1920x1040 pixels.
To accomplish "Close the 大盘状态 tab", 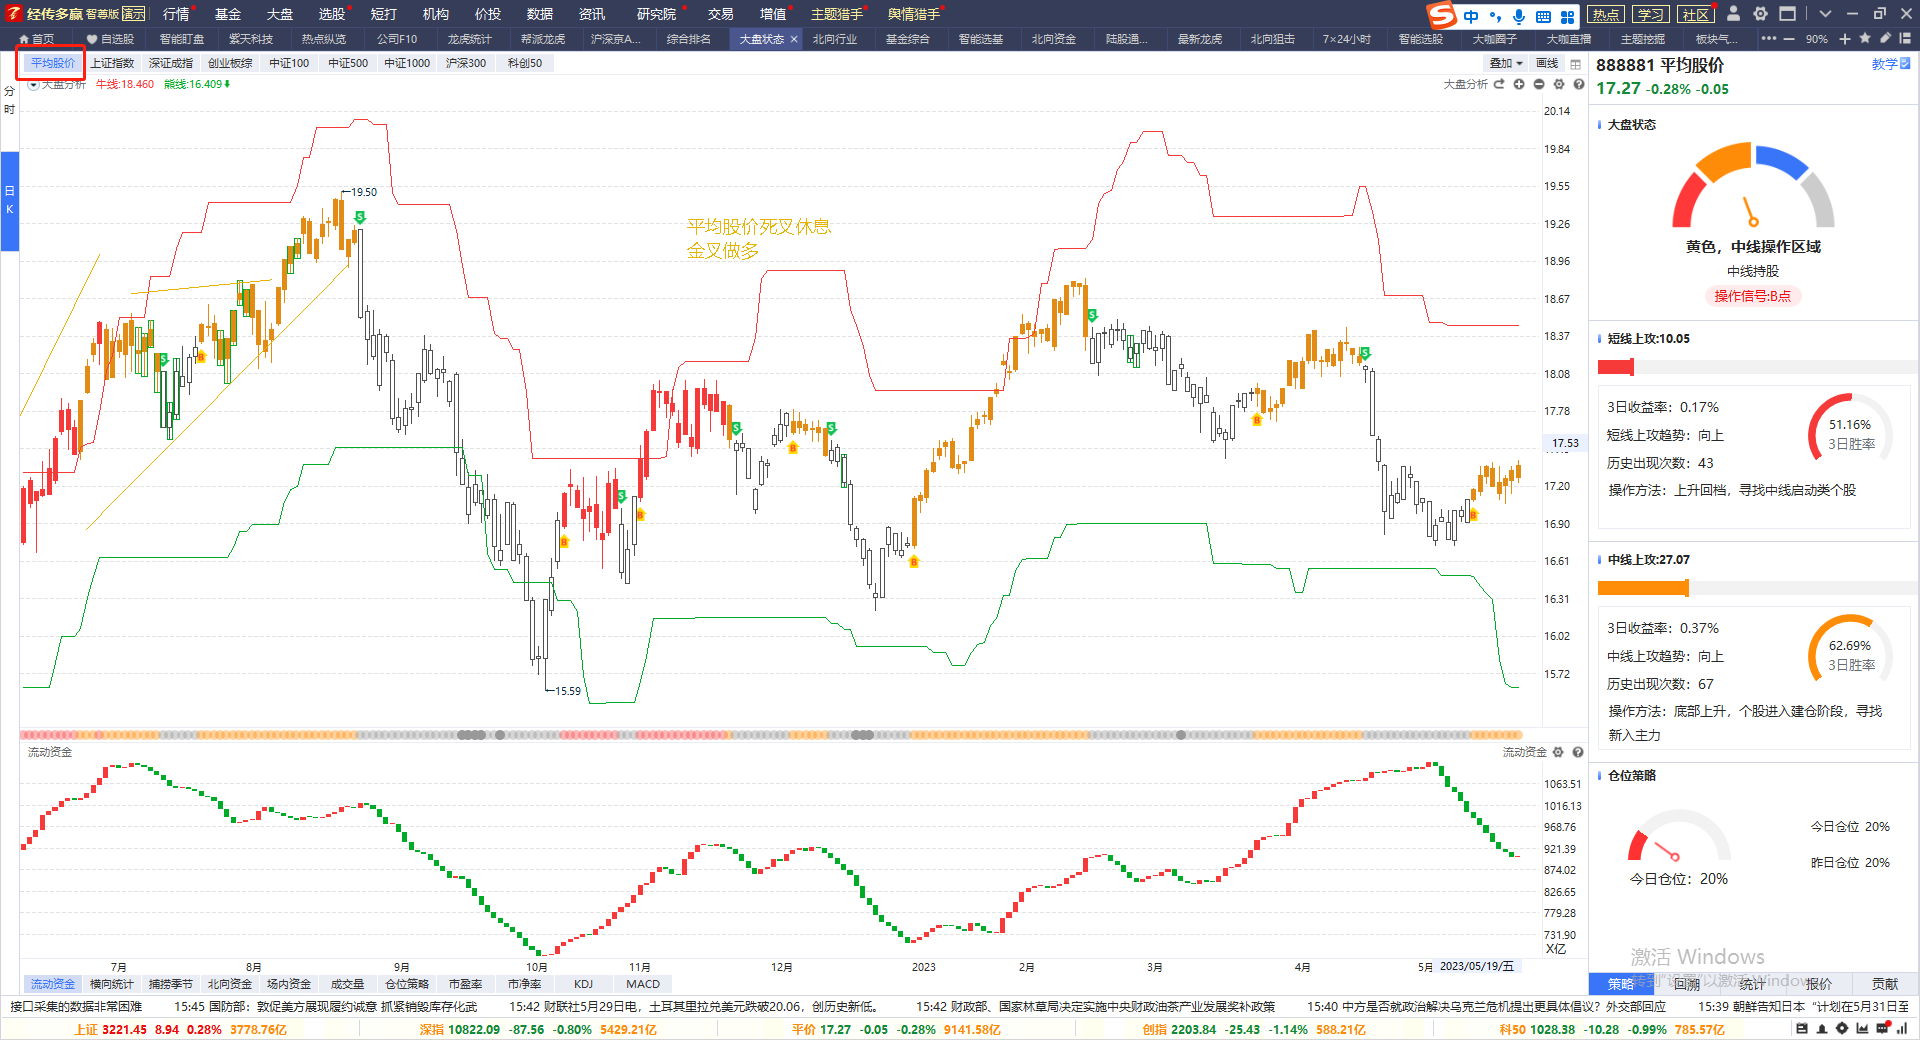I will pos(794,39).
